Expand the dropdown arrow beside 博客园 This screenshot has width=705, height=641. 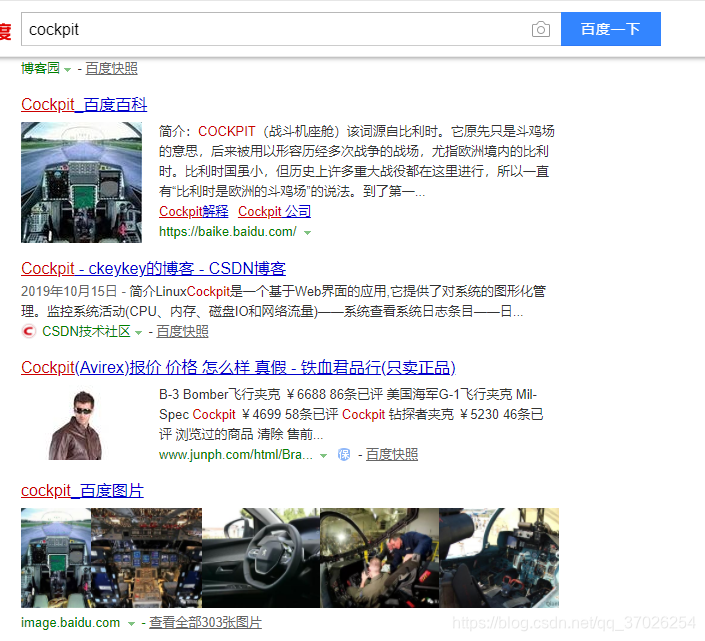[67, 70]
